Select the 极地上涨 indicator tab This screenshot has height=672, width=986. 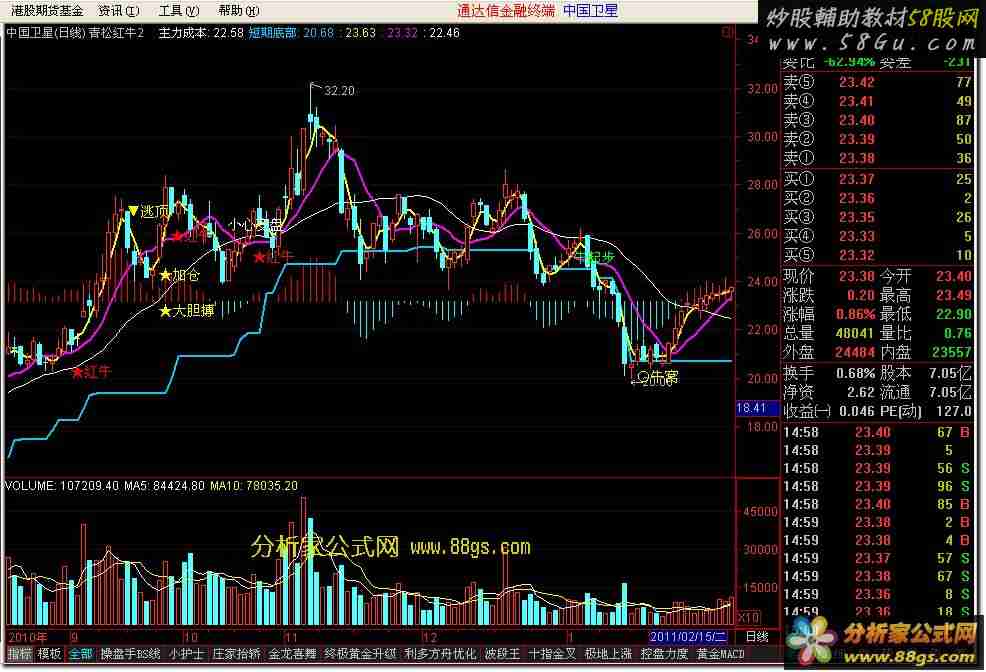pyautogui.click(x=608, y=654)
